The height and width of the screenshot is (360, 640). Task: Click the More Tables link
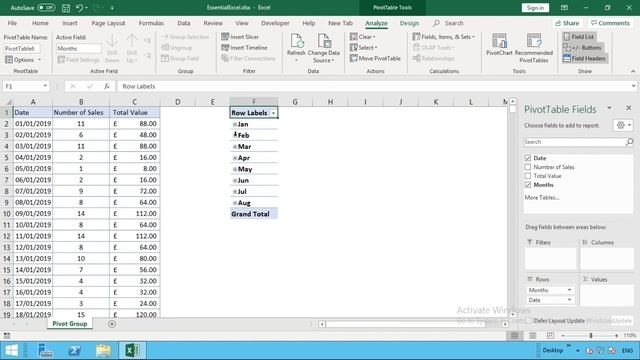pyautogui.click(x=542, y=198)
